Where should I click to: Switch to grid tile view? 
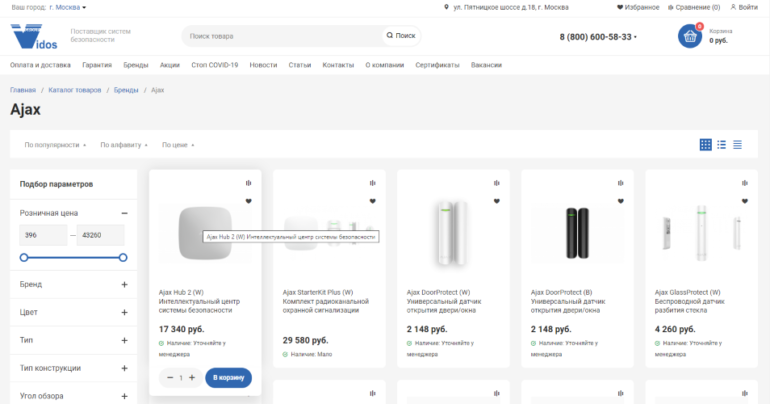pyautogui.click(x=706, y=144)
